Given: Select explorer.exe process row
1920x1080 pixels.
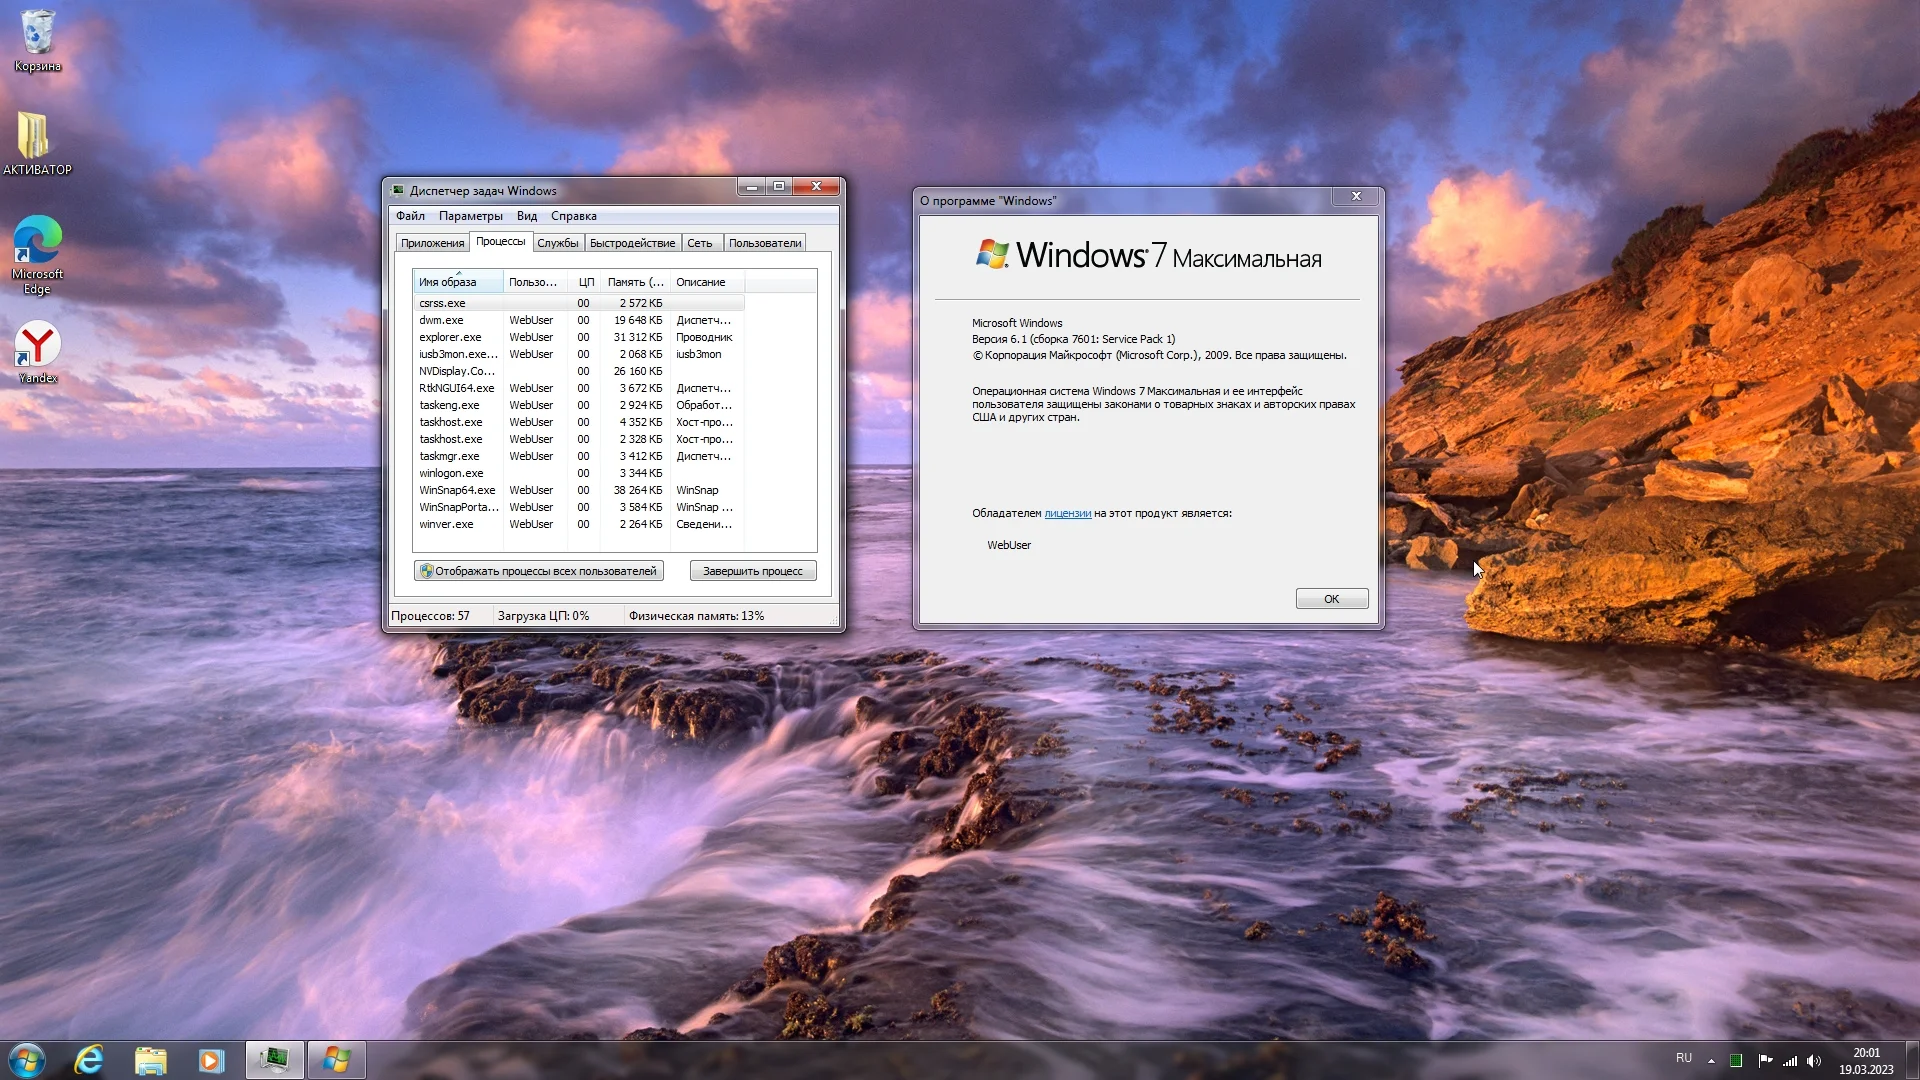Looking at the screenshot, I should coord(450,337).
